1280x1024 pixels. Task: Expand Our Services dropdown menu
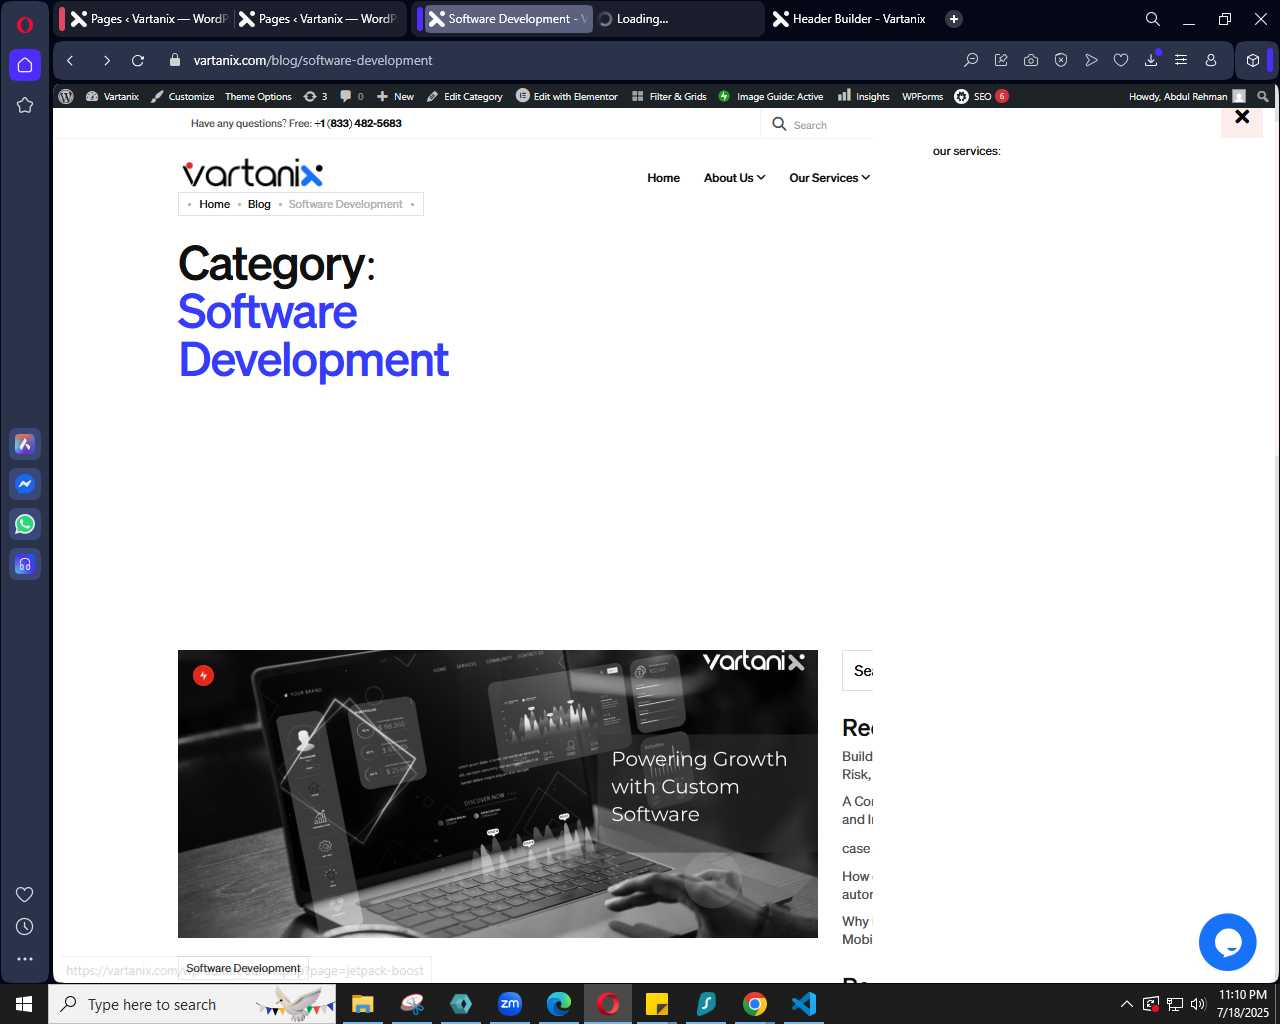829,178
